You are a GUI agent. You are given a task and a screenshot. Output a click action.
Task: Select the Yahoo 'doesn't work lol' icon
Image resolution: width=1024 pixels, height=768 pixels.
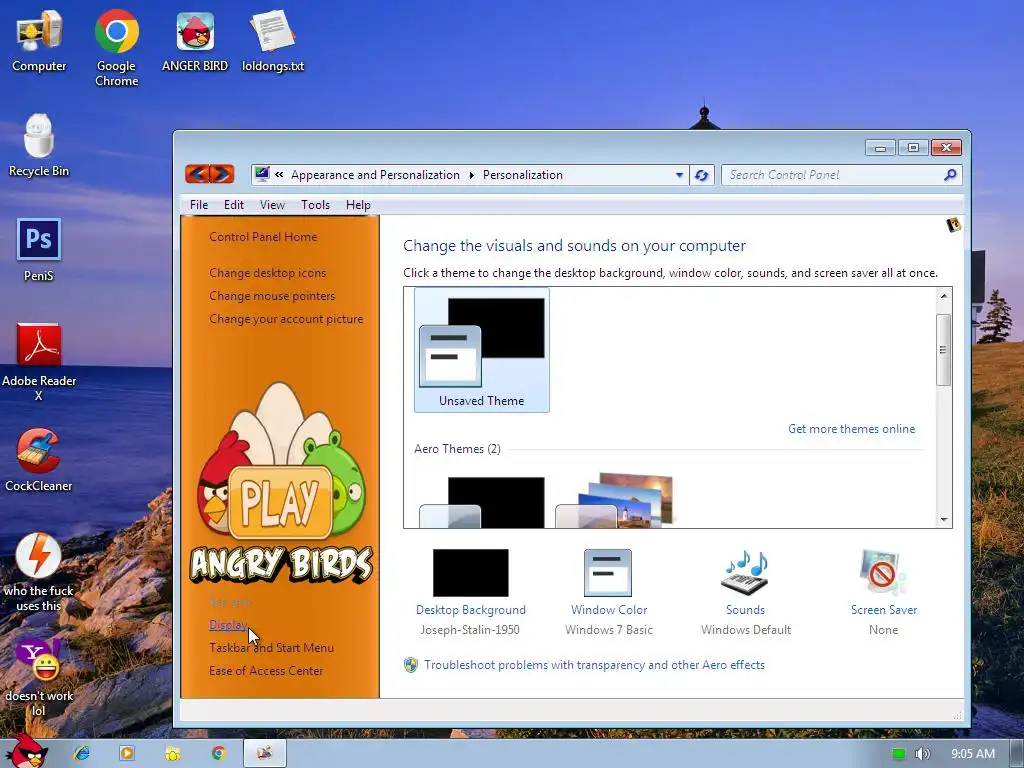click(39, 677)
